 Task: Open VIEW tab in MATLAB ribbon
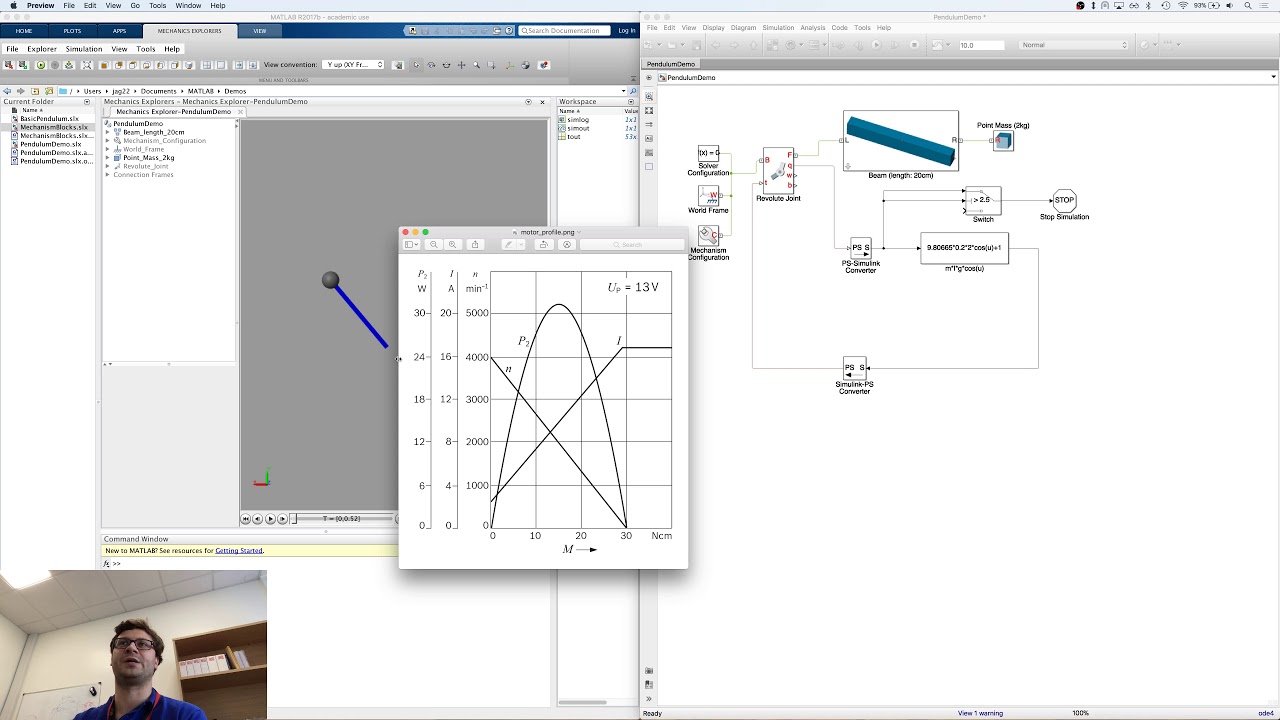(x=260, y=31)
